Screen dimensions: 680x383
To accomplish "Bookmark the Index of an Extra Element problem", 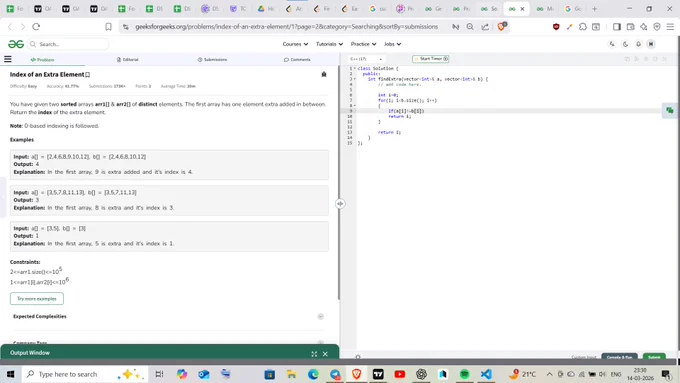I will click(x=88, y=75).
